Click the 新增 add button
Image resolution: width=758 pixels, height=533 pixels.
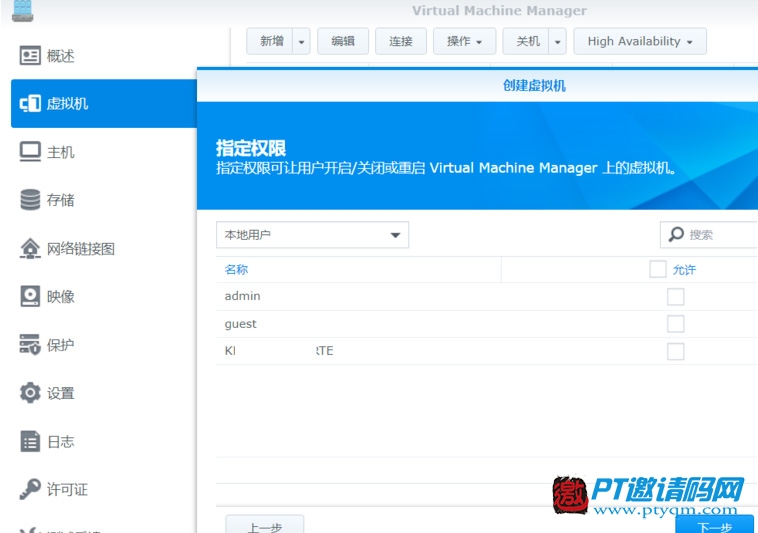click(x=270, y=42)
